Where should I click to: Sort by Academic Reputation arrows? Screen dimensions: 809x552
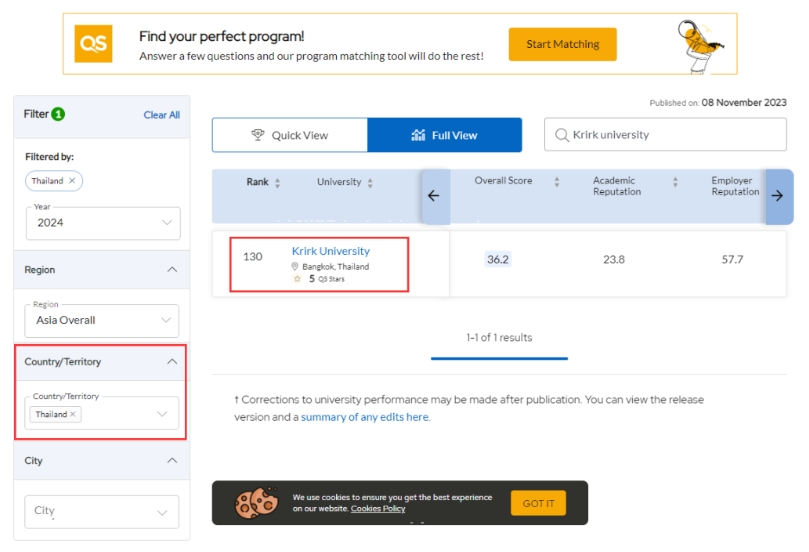675,181
